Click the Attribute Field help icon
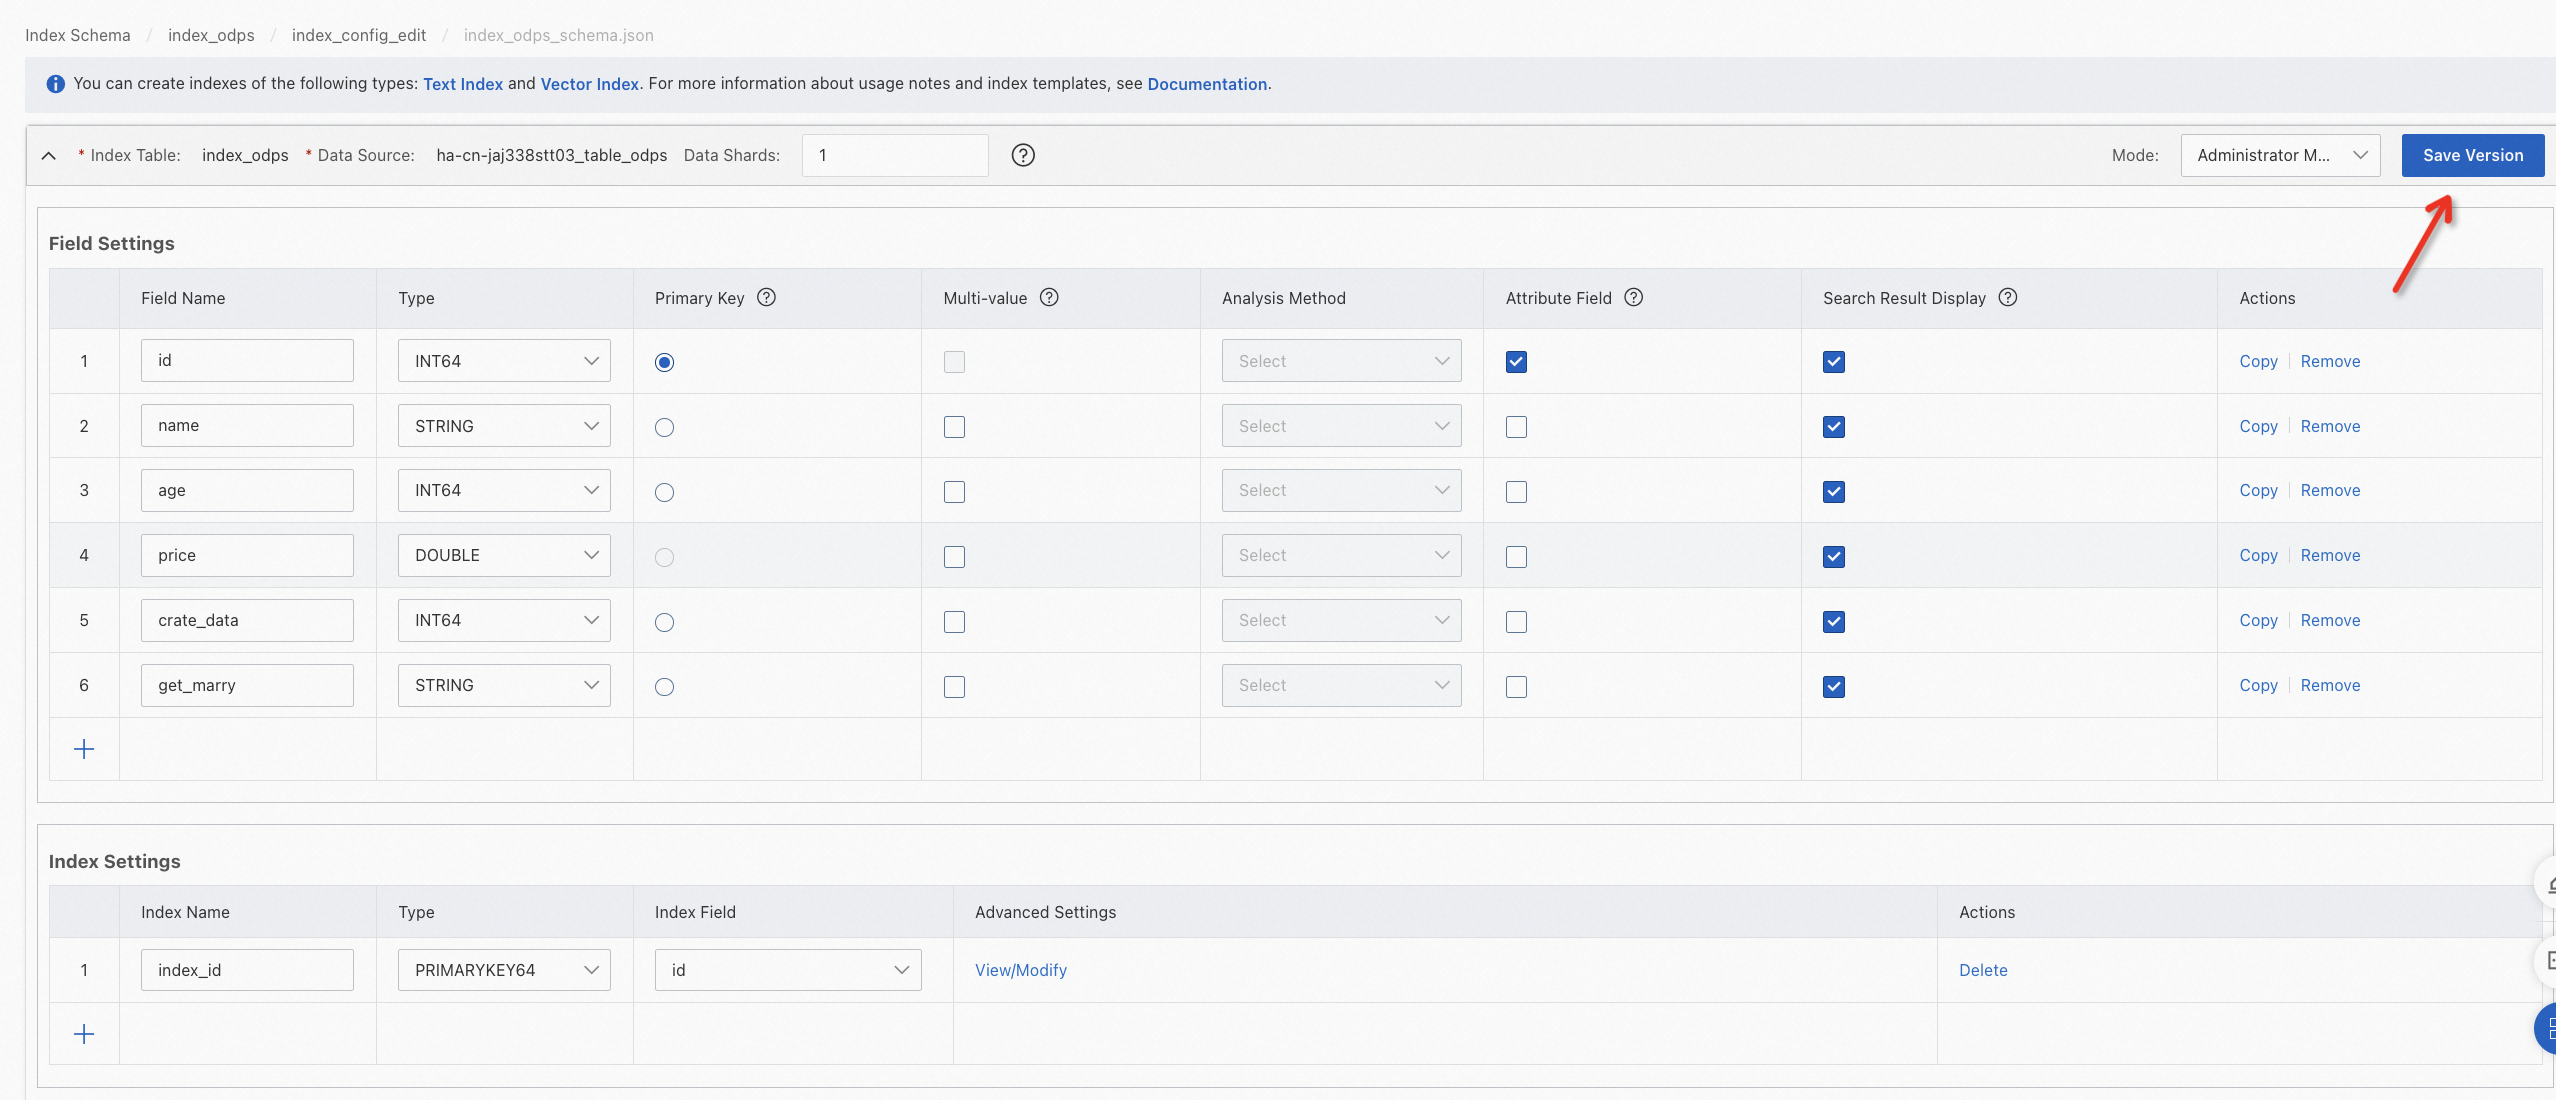 (1633, 297)
